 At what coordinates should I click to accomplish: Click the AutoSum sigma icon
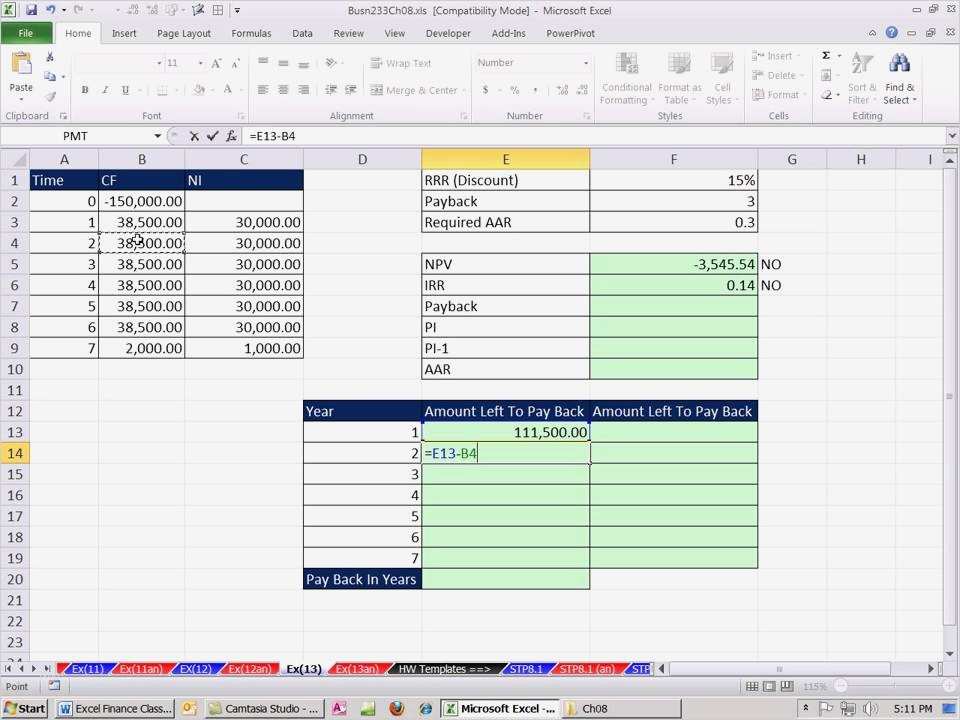[826, 56]
